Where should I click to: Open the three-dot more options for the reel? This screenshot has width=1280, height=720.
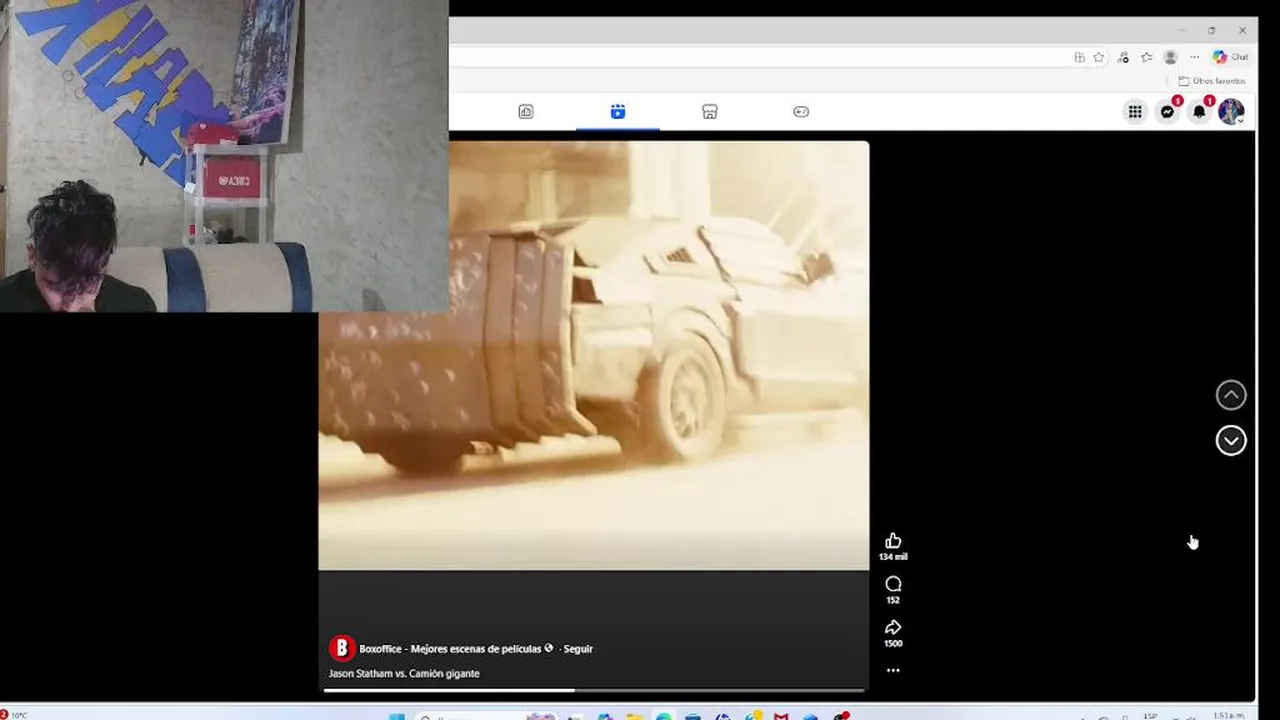point(893,671)
